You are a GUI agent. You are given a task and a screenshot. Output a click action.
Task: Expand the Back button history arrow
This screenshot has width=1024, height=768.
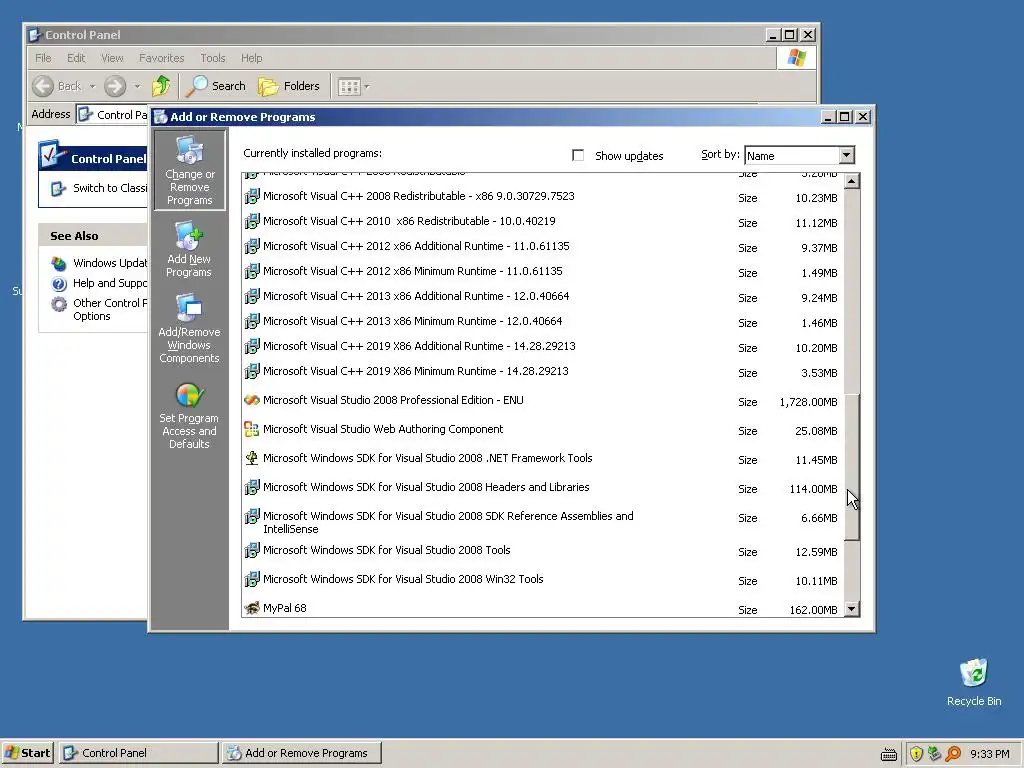pyautogui.click(x=92, y=86)
